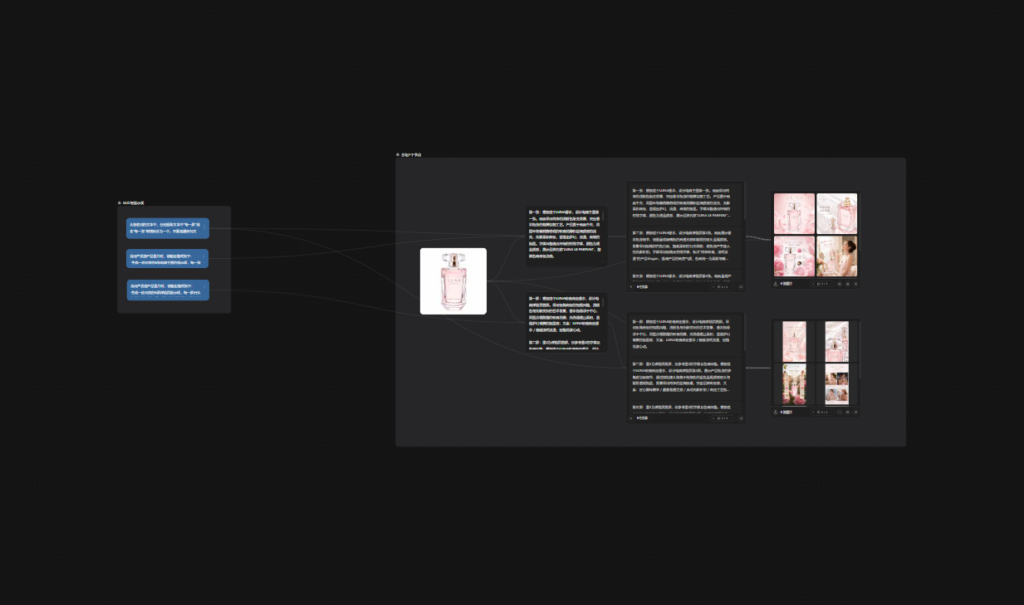The width and height of the screenshot is (1024, 605).
Task: Click the rightmost footer icon of lower image grid
Action: 856,412
